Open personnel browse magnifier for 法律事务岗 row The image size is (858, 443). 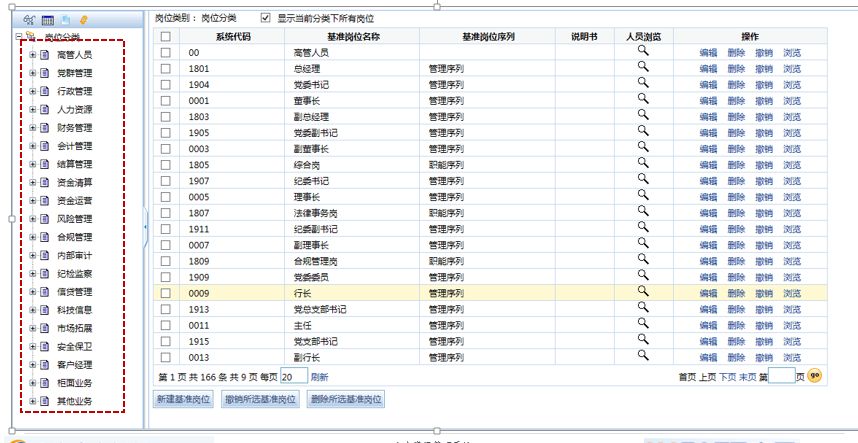click(643, 211)
